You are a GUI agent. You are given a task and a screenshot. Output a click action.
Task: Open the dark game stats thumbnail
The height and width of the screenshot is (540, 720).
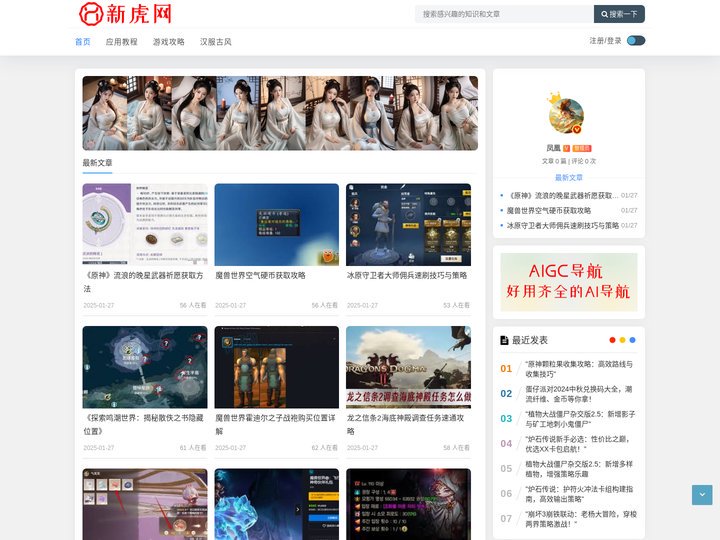click(x=408, y=504)
